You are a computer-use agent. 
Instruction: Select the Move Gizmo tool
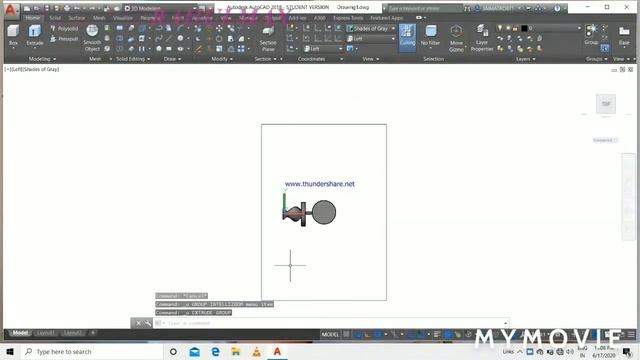(456, 38)
